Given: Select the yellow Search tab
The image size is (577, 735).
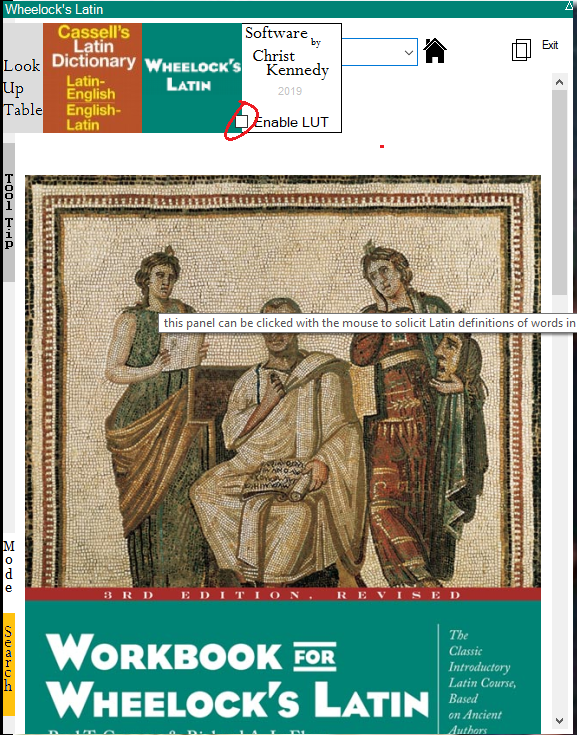Looking at the screenshot, I should click(9, 664).
